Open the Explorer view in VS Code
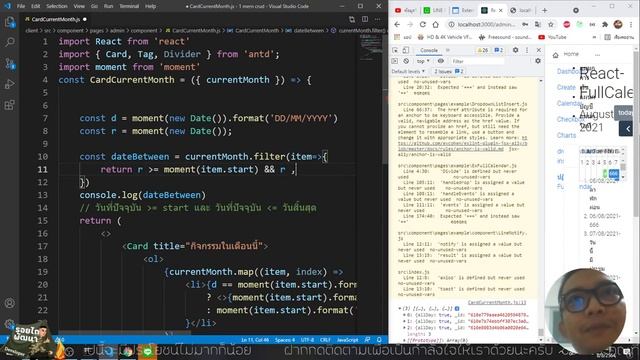Viewport: 640px width, 360px height. tap(9, 22)
